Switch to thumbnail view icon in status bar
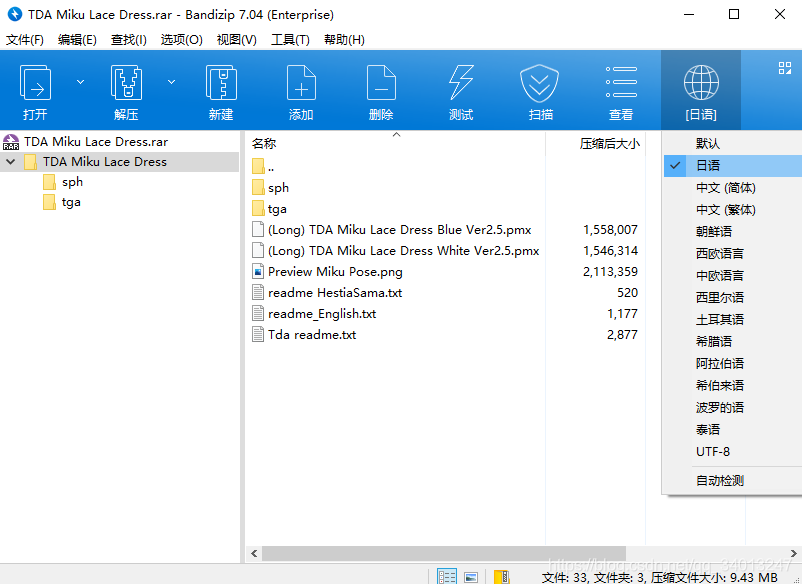Viewport: 802px width, 584px height. (x=471, y=577)
